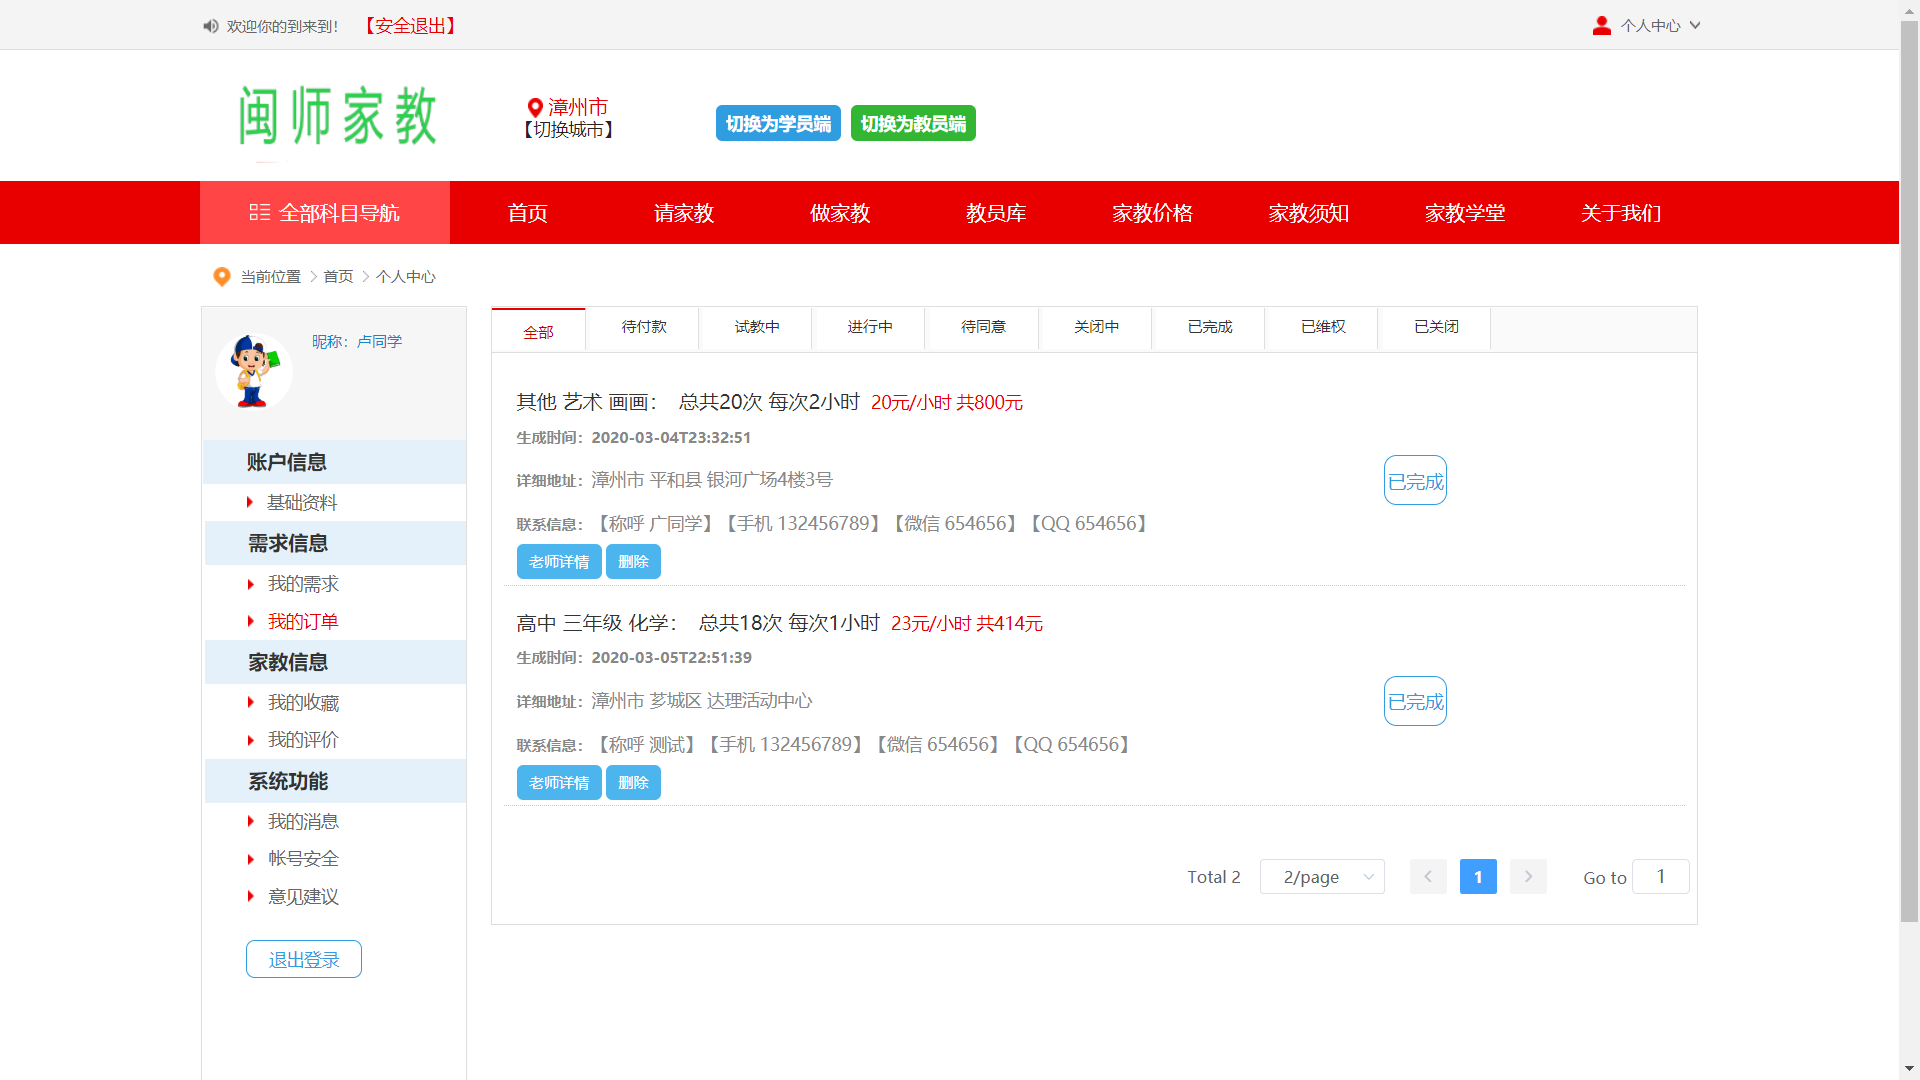Delete the 高中 三年级 化学 order
This screenshot has width=1920, height=1080.
click(633, 783)
